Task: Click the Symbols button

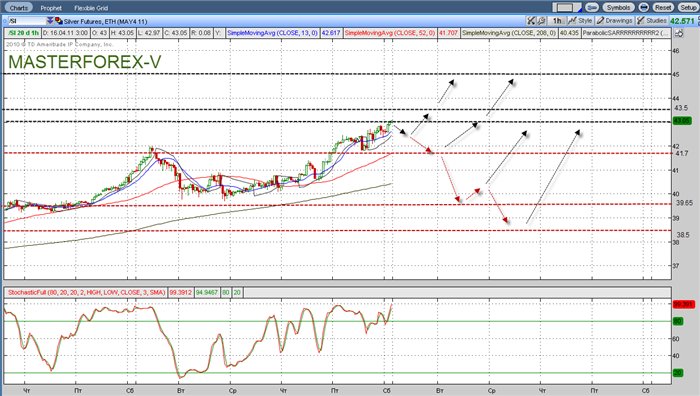Action: (x=618, y=8)
